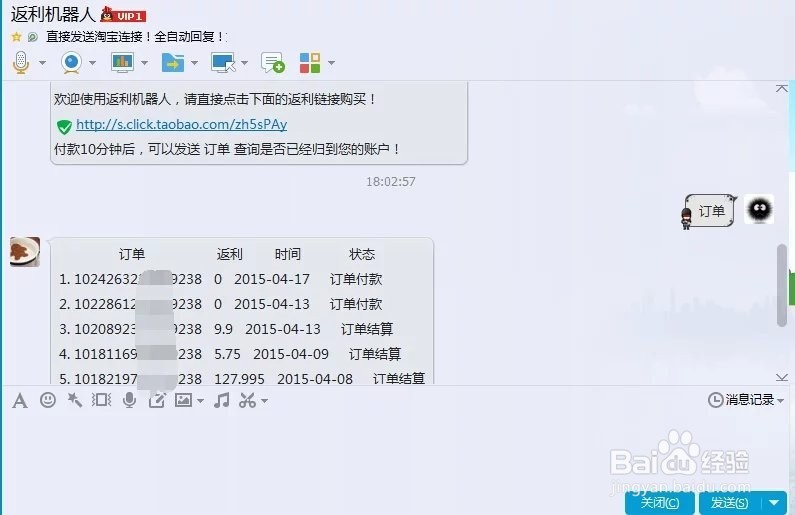This screenshot has height=515, width=795.
Task: Send a window shake icon
Action: coord(101,400)
